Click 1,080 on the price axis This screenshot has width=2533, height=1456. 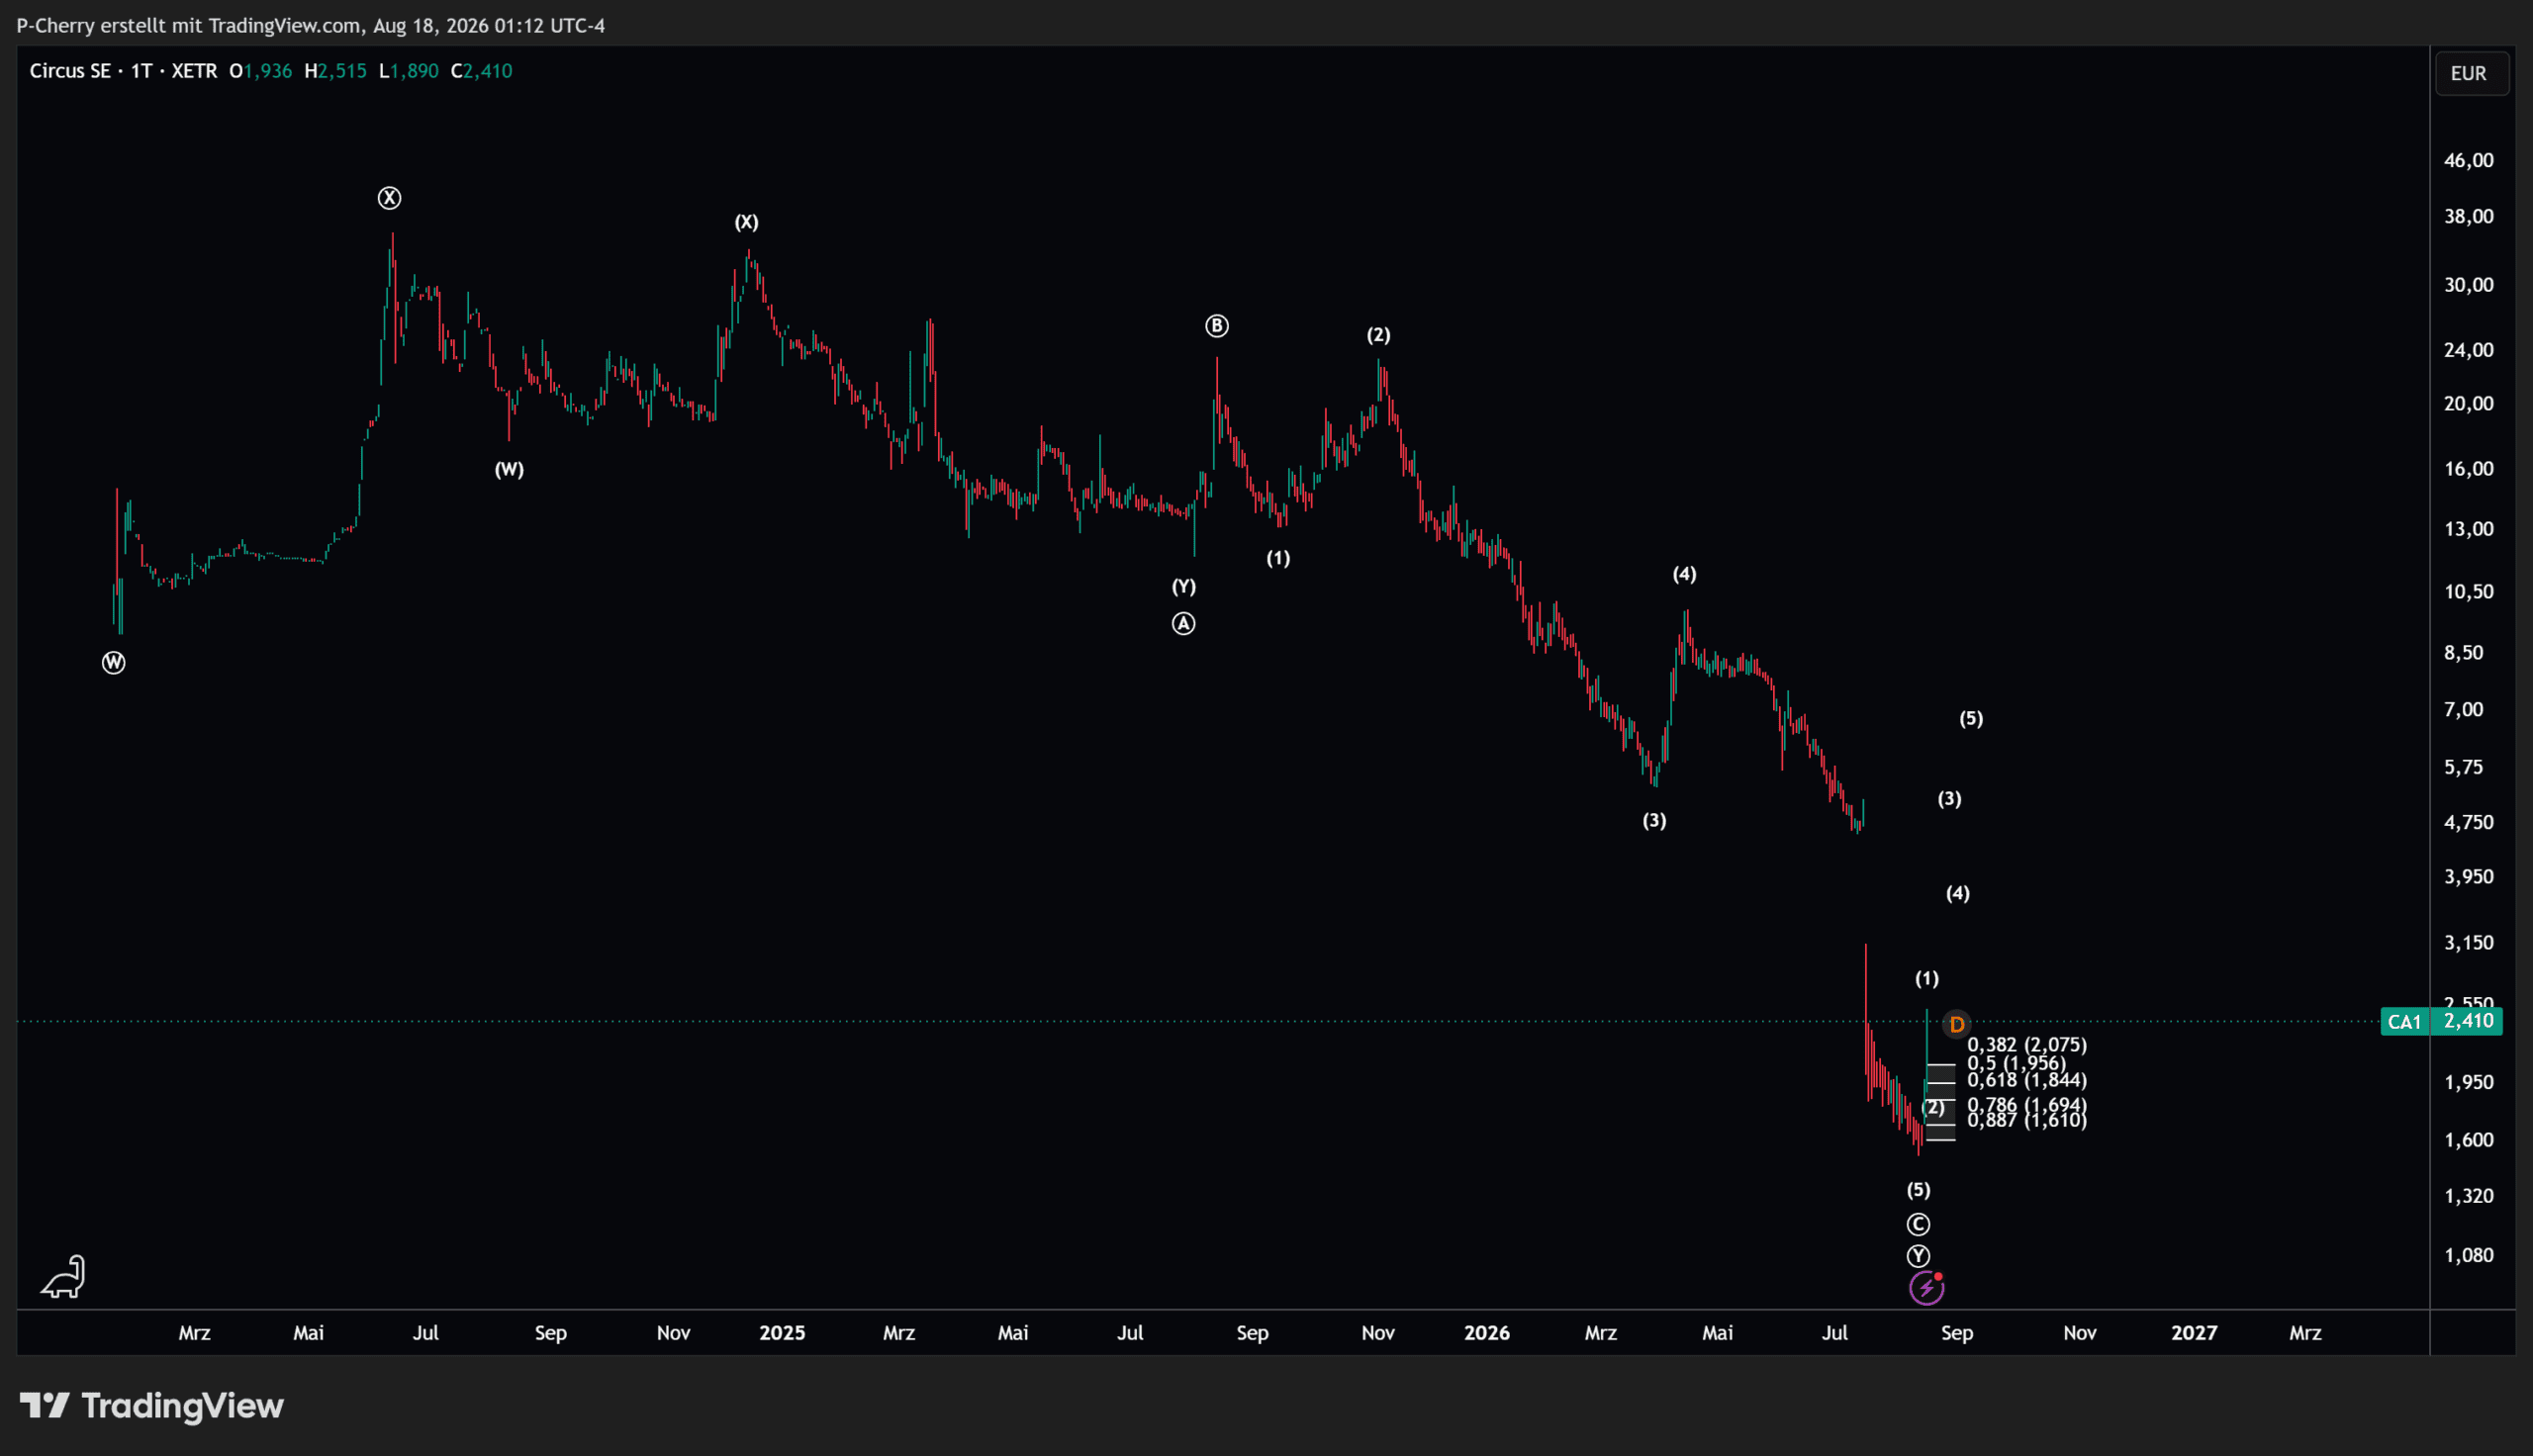2468,1255
